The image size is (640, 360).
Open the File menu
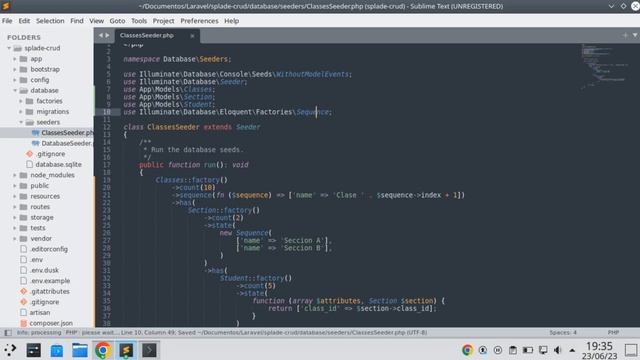pos(7,21)
